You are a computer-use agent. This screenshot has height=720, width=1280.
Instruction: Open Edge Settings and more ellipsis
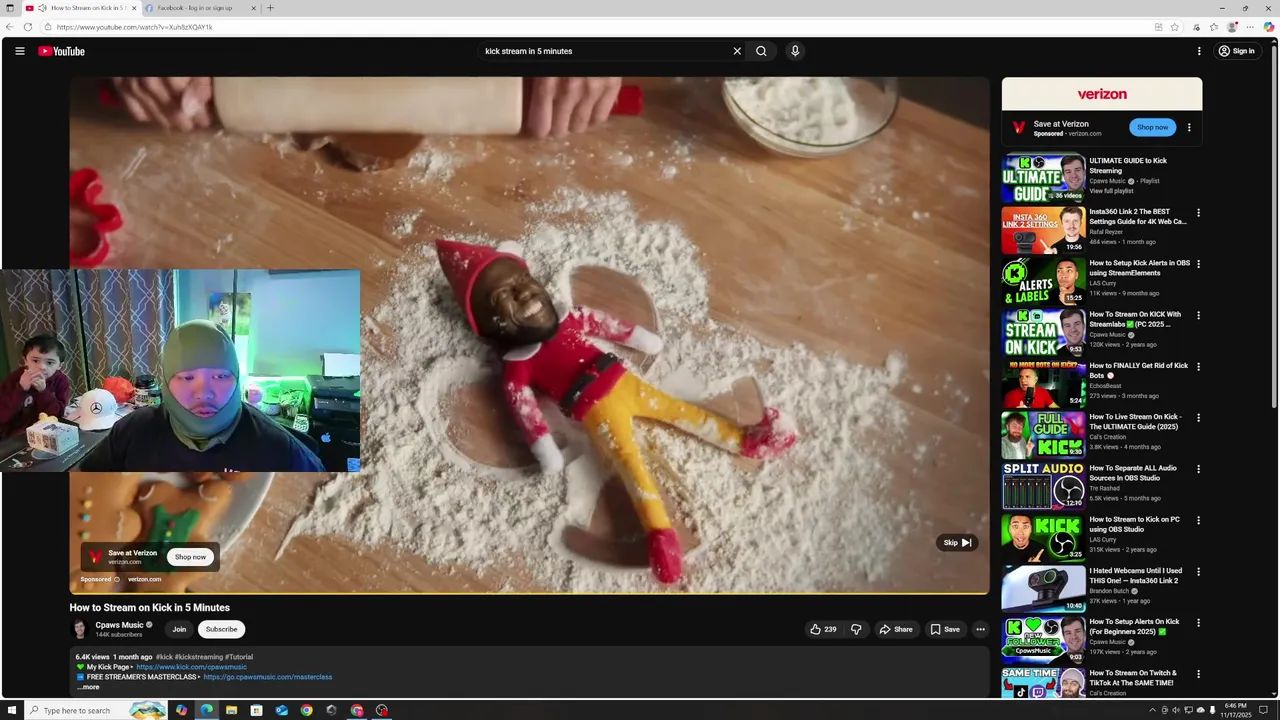1250,27
